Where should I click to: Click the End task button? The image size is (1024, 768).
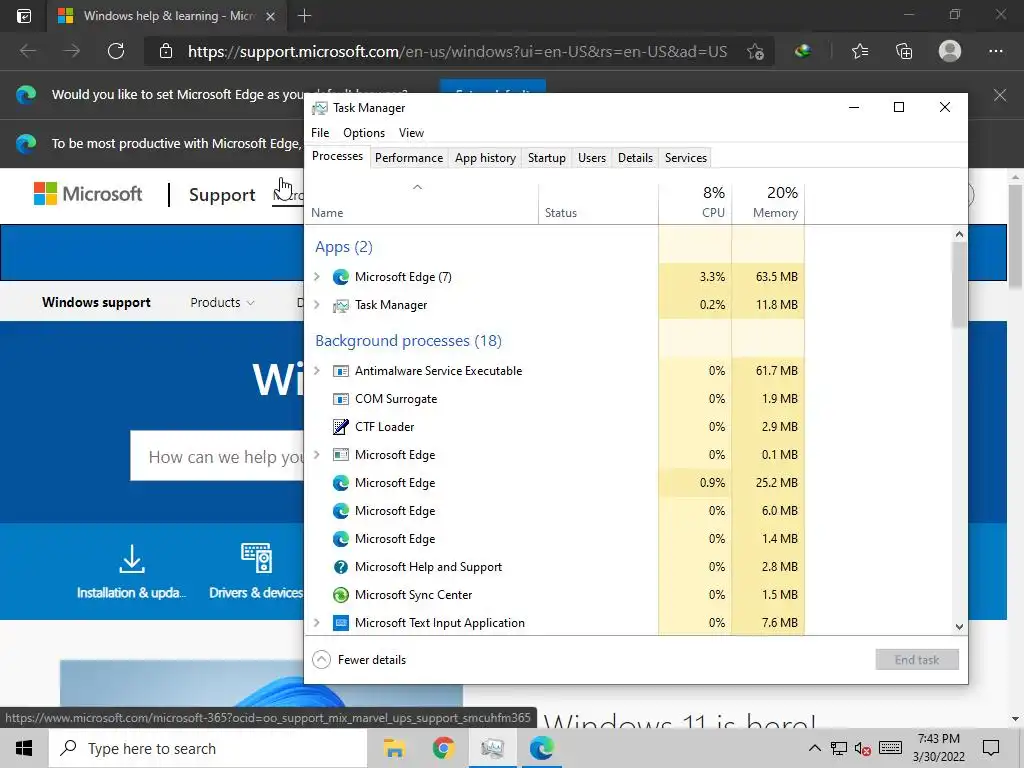click(917, 660)
